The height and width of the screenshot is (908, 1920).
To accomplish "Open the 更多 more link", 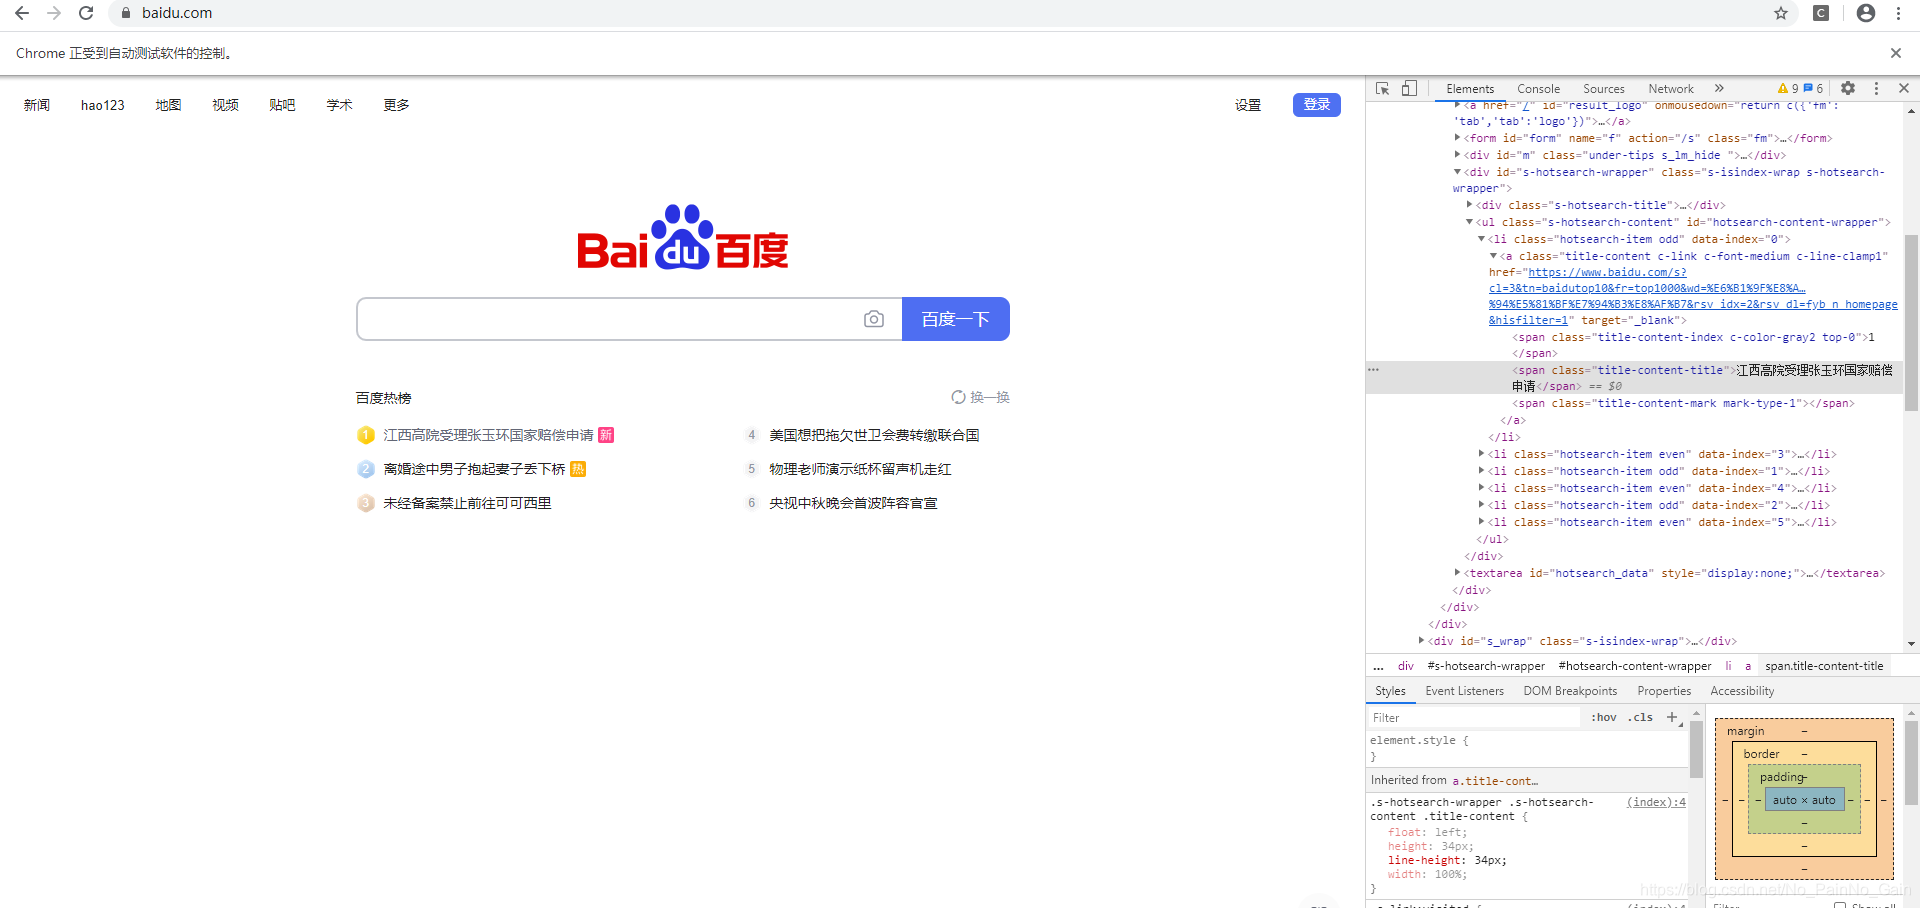I will [x=396, y=105].
